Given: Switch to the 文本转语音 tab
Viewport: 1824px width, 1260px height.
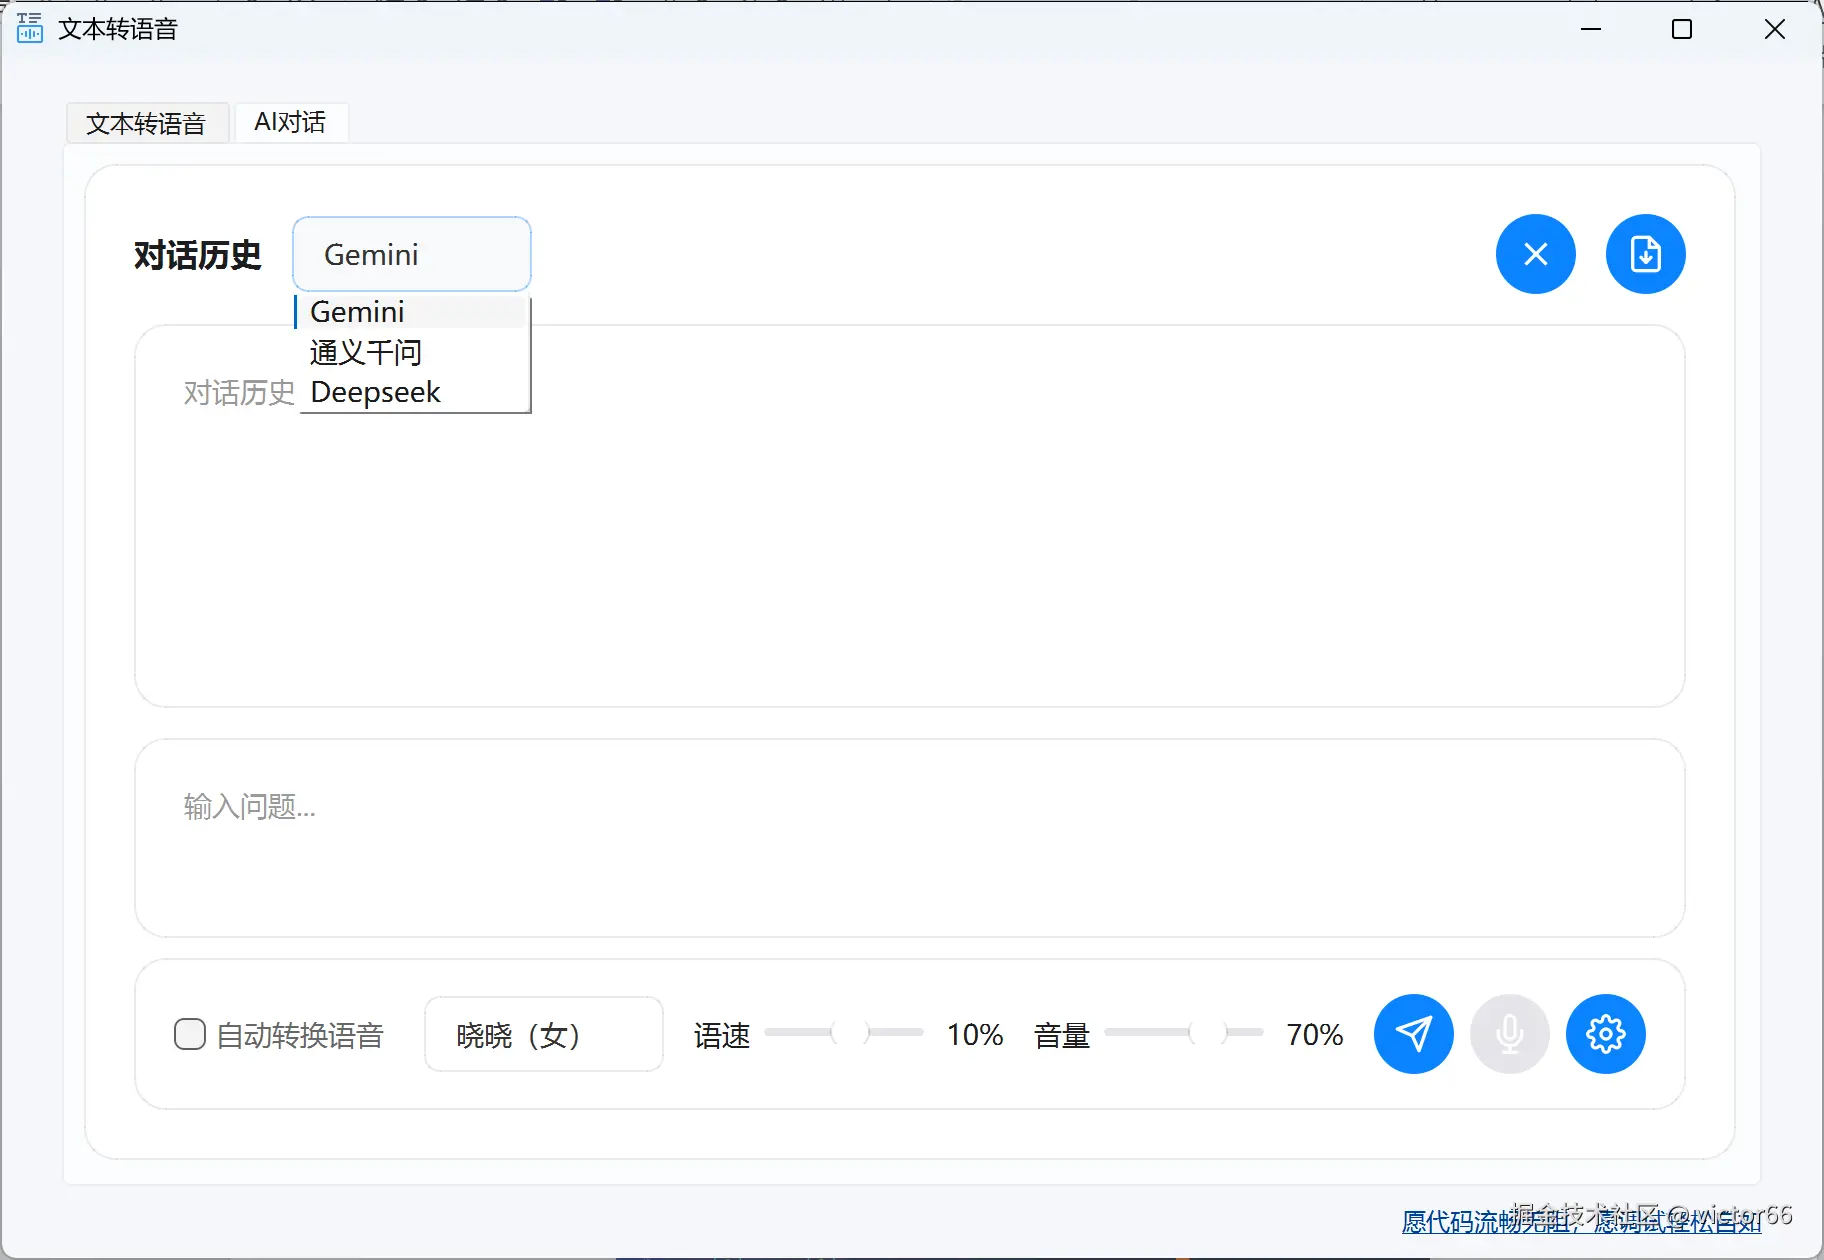Looking at the screenshot, I should point(147,122).
